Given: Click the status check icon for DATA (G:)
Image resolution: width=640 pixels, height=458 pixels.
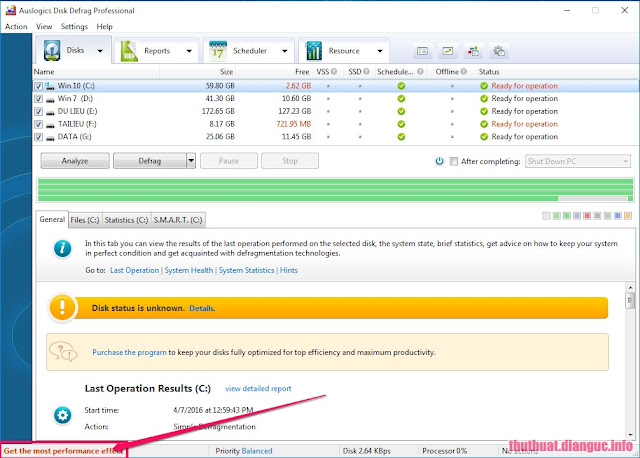Looking at the screenshot, I should click(484, 137).
